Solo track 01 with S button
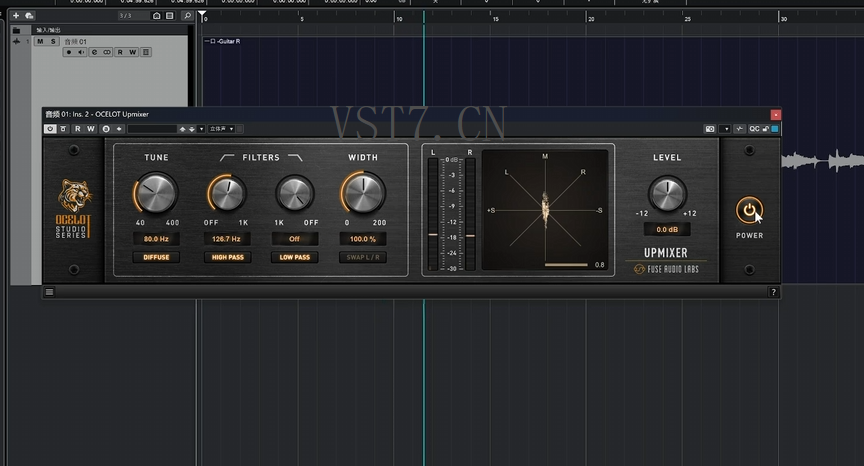864x466 pixels. click(53, 41)
